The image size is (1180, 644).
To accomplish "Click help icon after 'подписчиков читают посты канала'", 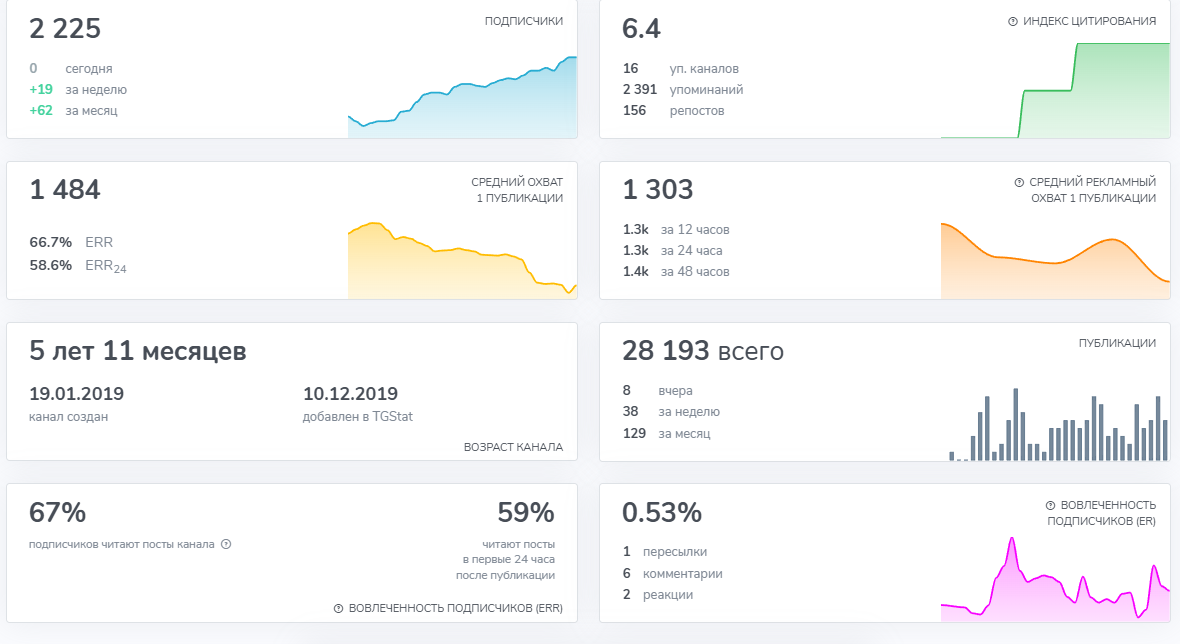I will [226, 545].
